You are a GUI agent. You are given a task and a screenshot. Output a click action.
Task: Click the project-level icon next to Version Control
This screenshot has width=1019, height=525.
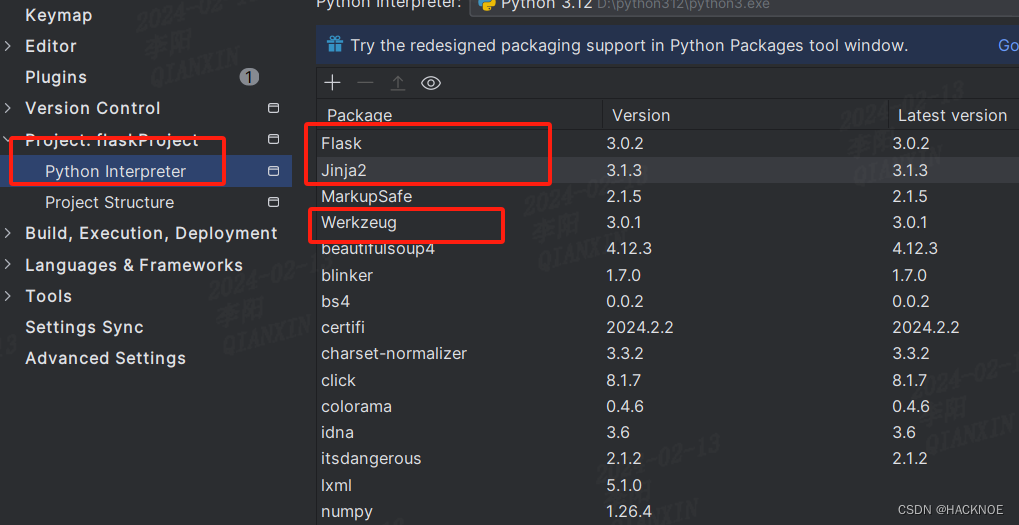pyautogui.click(x=274, y=108)
